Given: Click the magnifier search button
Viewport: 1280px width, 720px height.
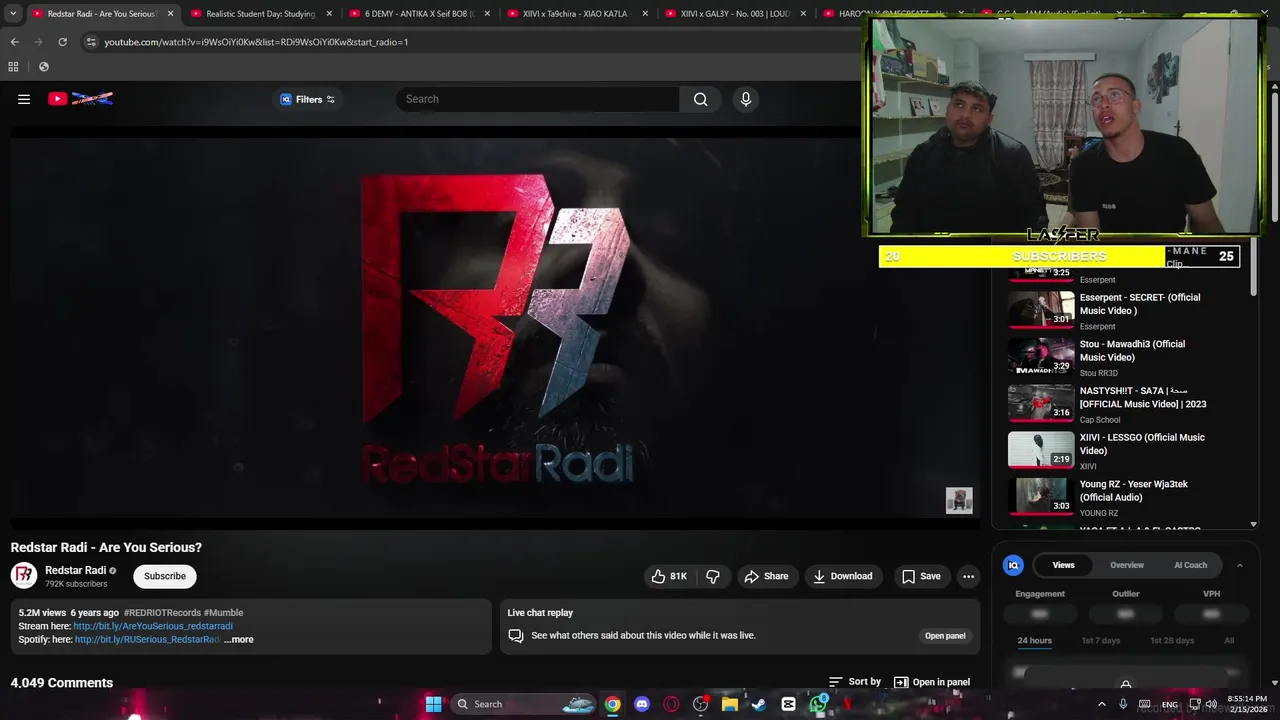Looking at the screenshot, I should (x=700, y=99).
